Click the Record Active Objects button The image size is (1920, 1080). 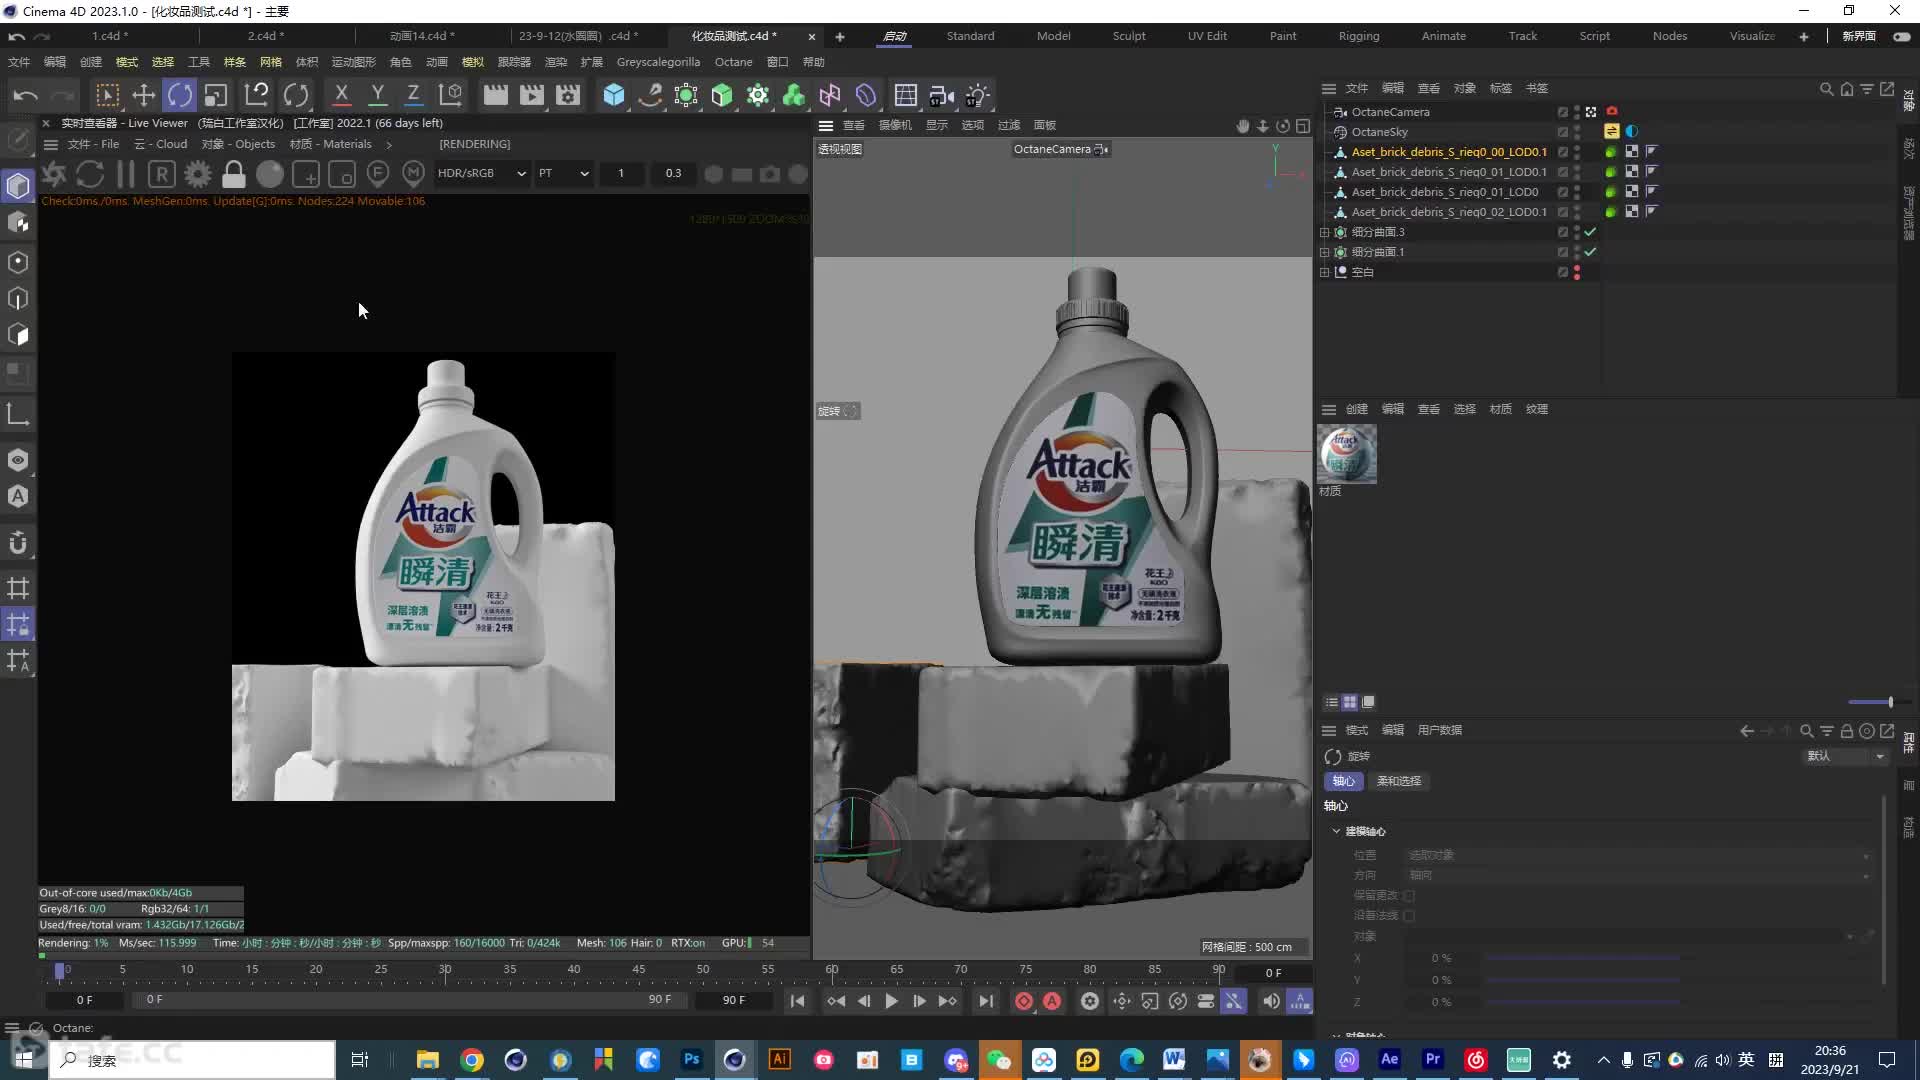[1023, 1001]
